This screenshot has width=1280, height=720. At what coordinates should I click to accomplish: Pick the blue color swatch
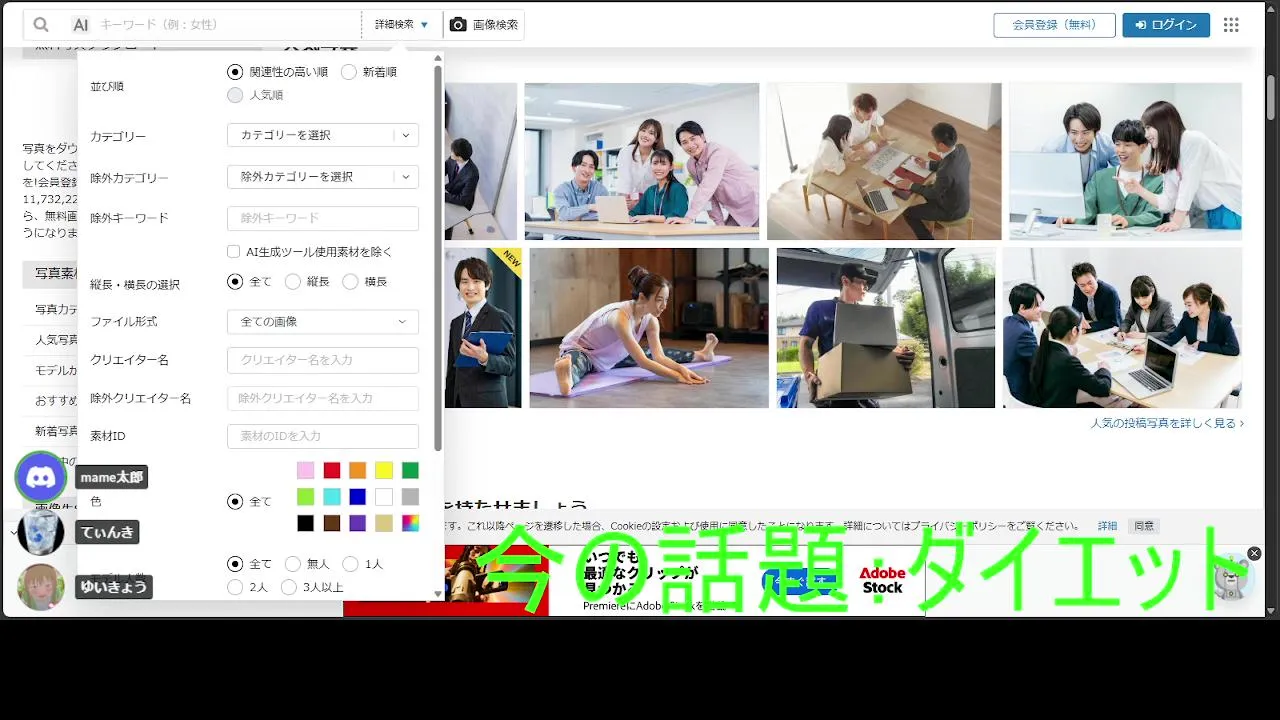(x=358, y=497)
